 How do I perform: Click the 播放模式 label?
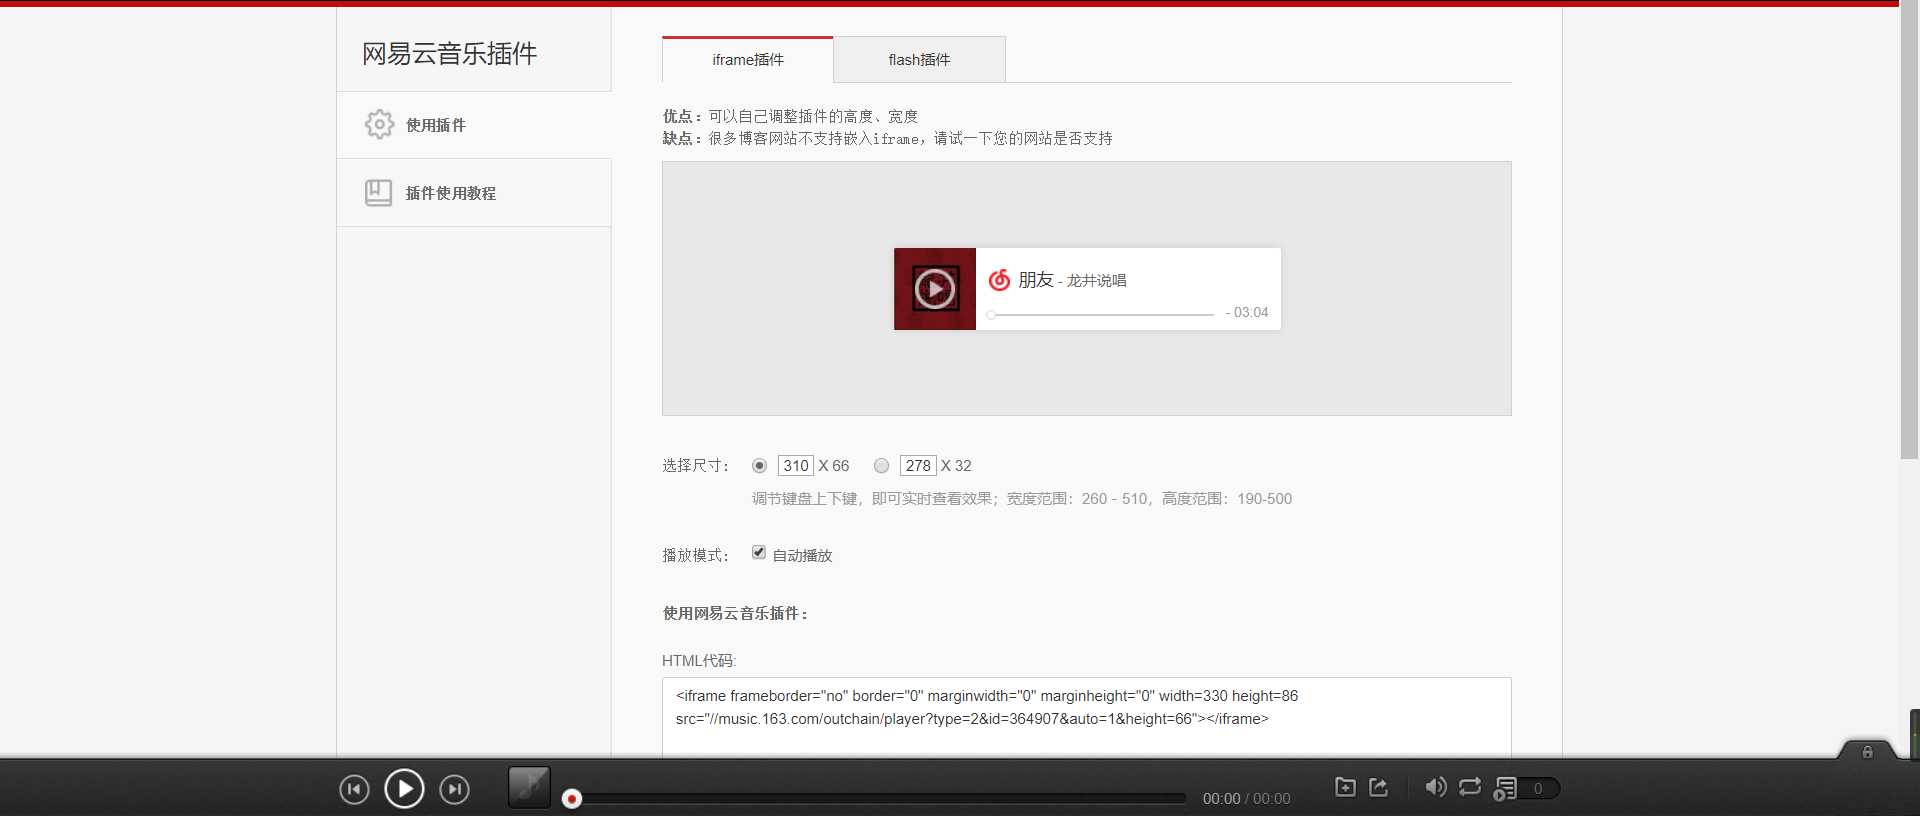click(x=695, y=555)
